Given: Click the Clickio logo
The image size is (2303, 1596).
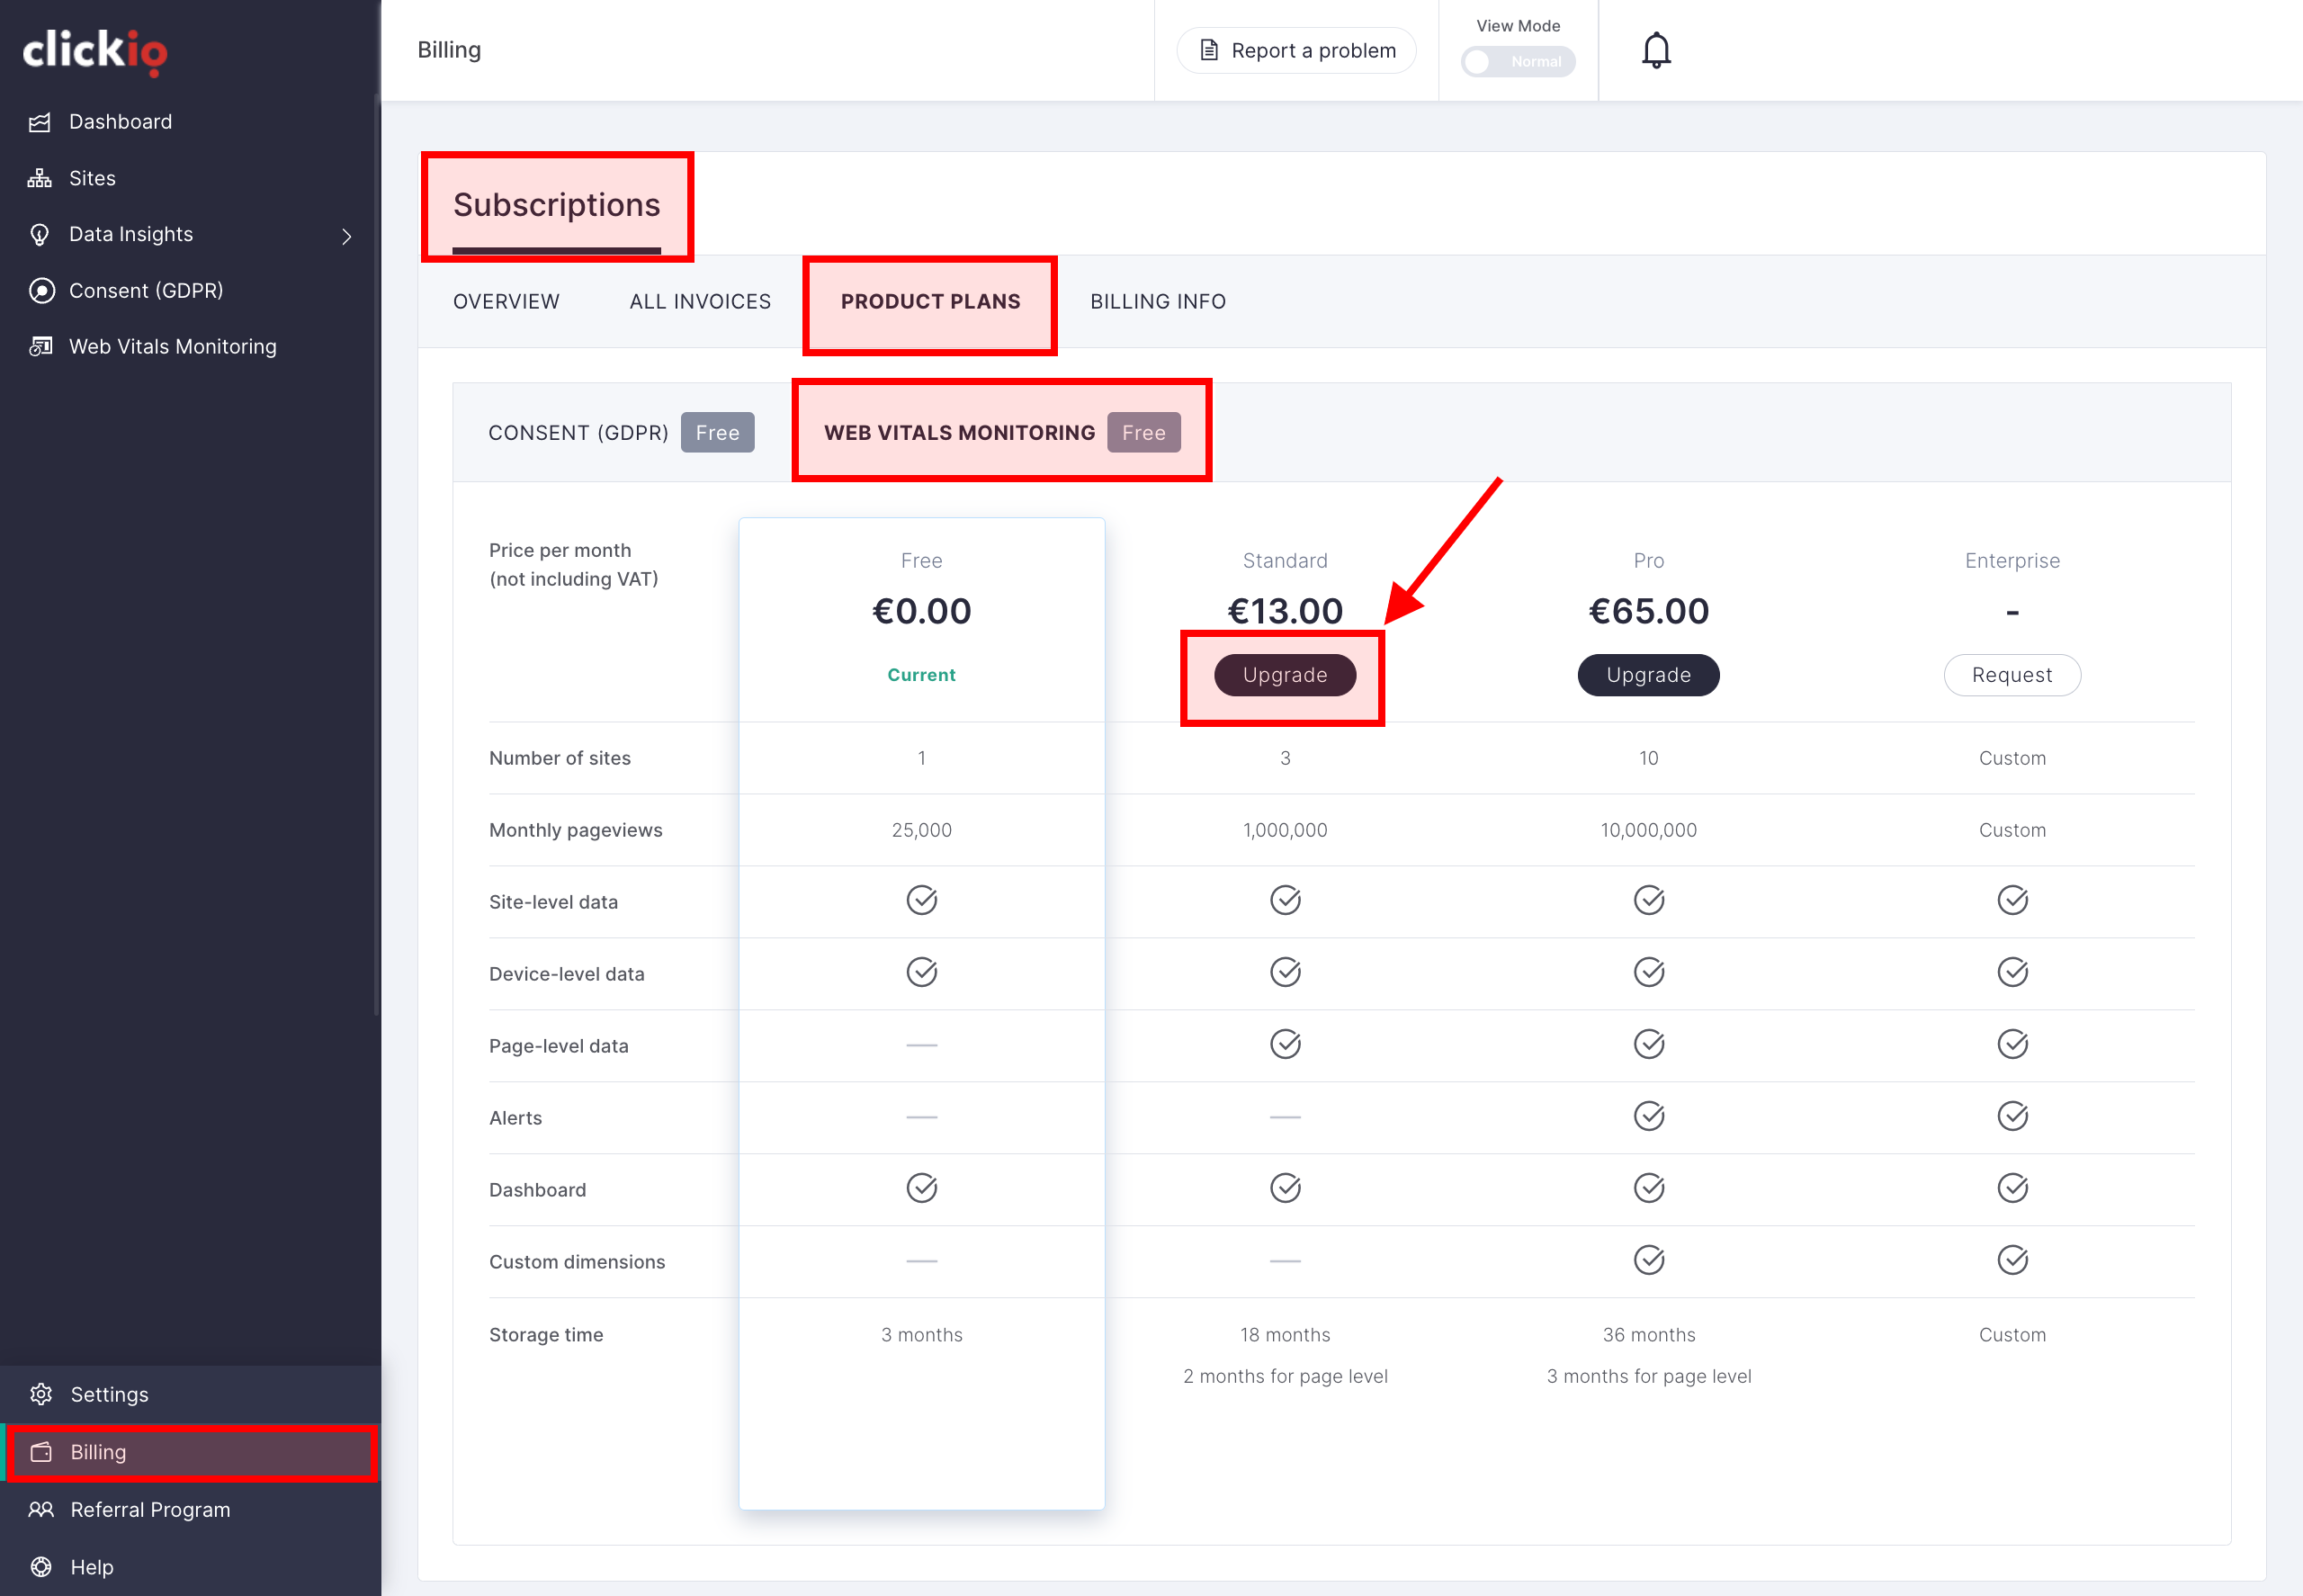Looking at the screenshot, I should pos(95,51).
